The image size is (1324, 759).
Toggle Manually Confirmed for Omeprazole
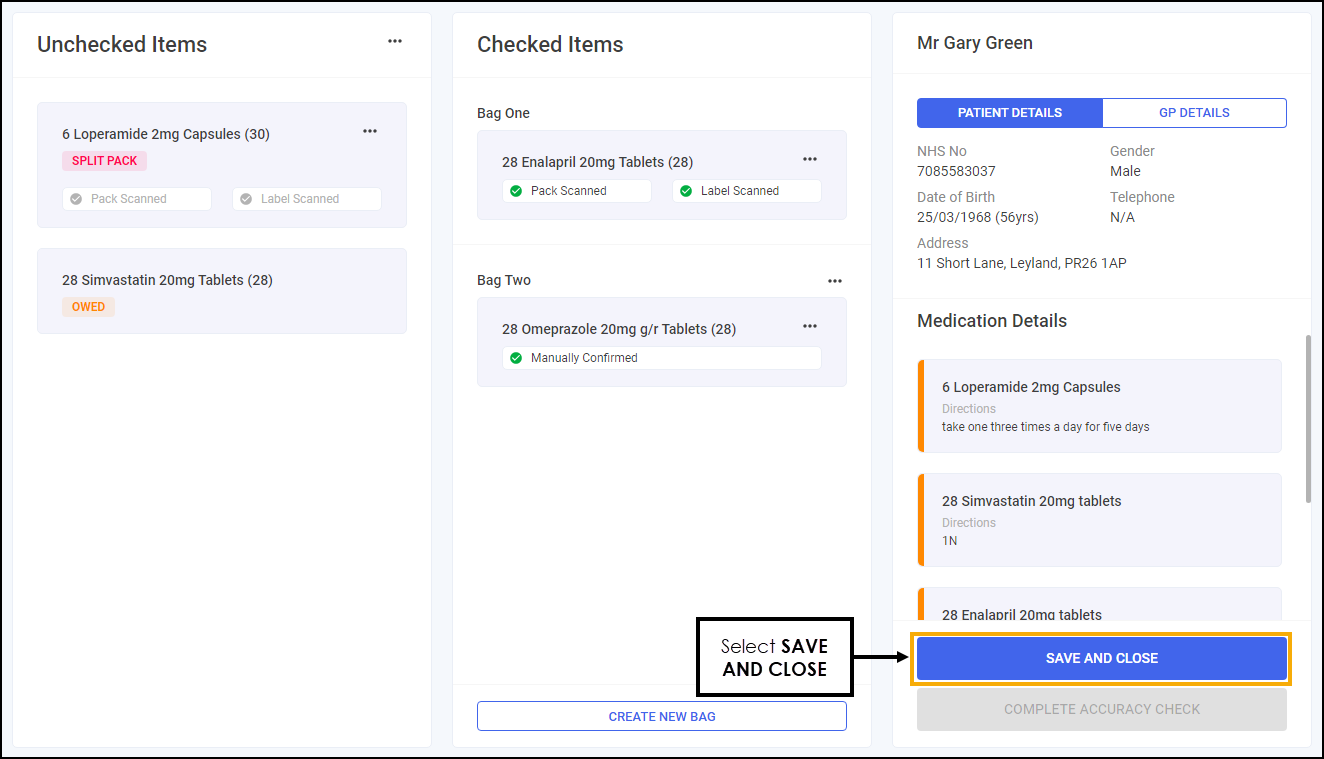(x=661, y=358)
